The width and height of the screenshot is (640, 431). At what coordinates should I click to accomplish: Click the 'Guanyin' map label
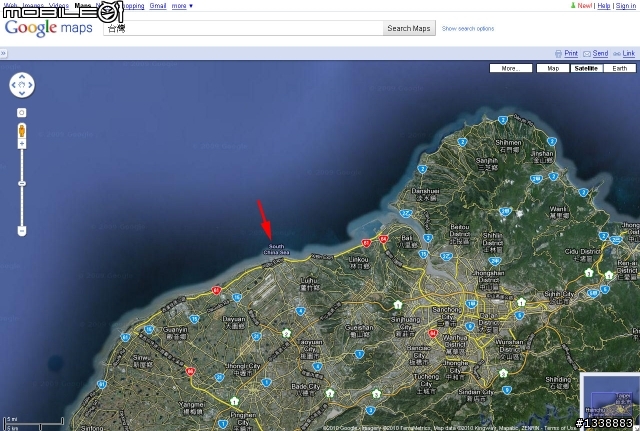point(175,333)
